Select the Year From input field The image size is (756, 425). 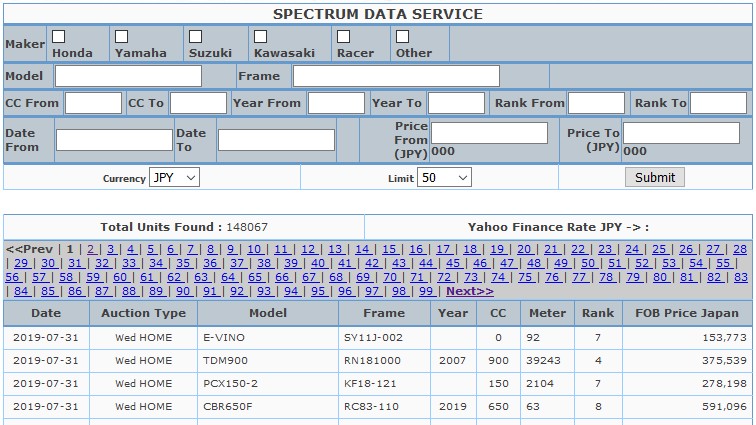pos(336,103)
